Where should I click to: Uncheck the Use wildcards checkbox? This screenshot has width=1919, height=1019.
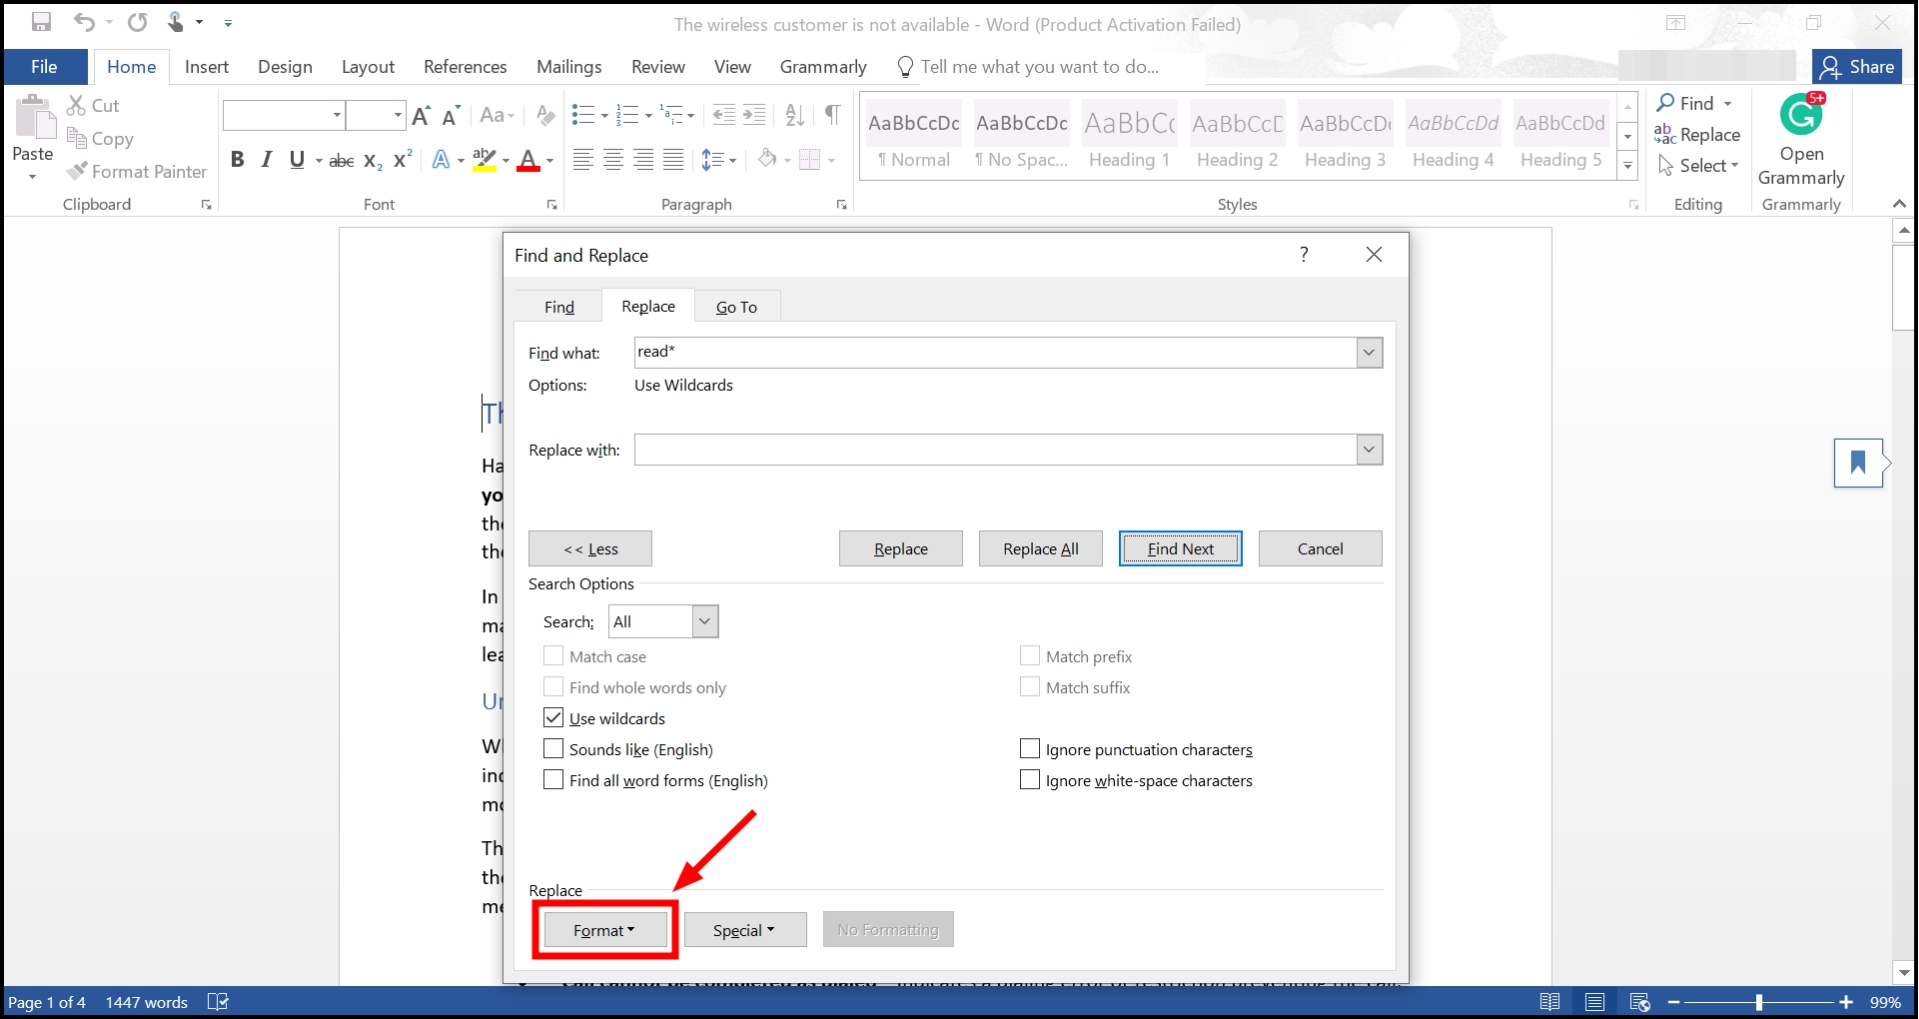point(553,718)
